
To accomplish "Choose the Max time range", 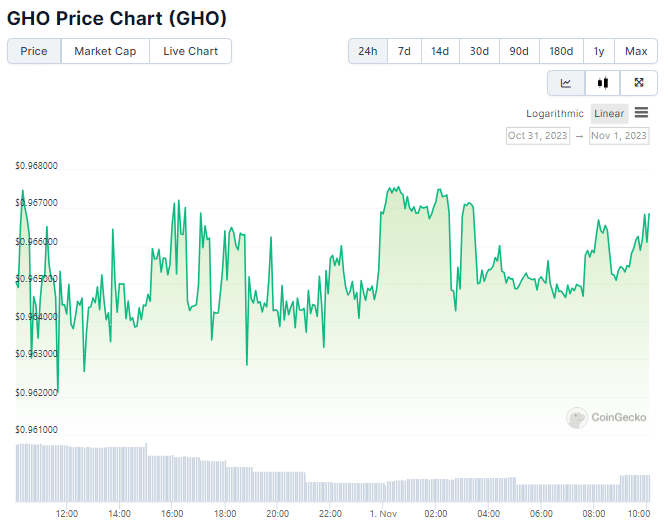I will [636, 51].
